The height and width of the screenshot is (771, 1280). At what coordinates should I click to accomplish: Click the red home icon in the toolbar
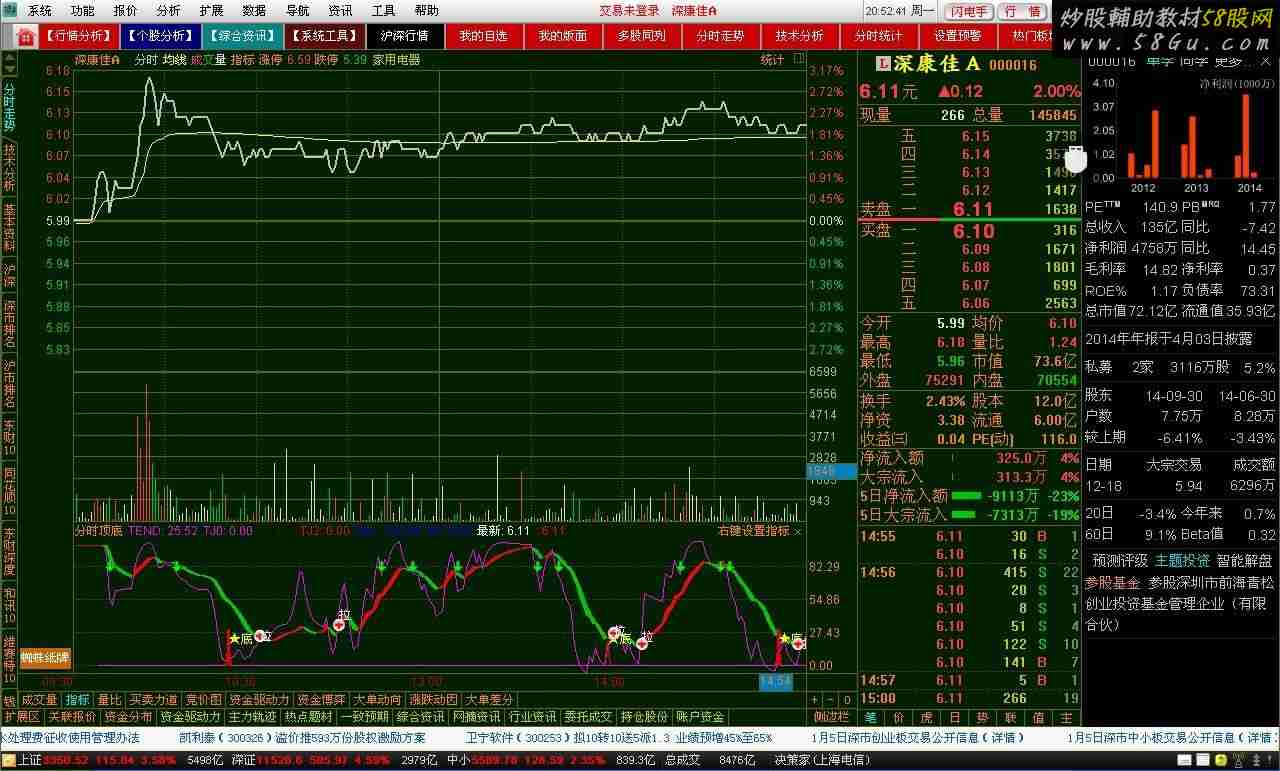[x=26, y=36]
